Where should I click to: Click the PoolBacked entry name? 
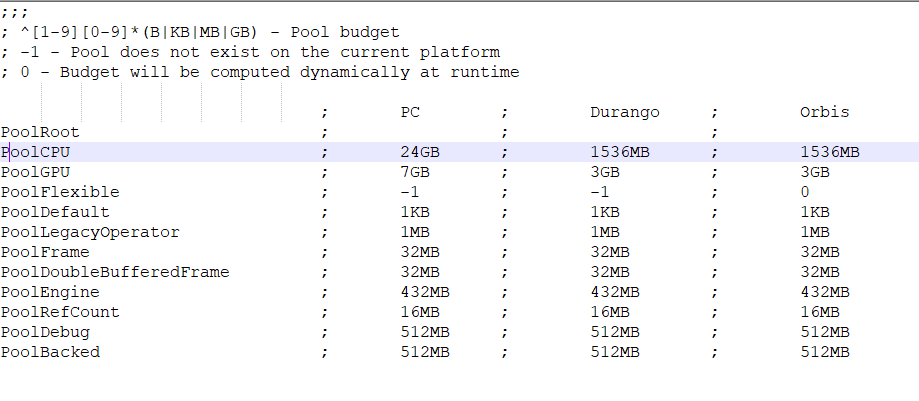click(50, 352)
